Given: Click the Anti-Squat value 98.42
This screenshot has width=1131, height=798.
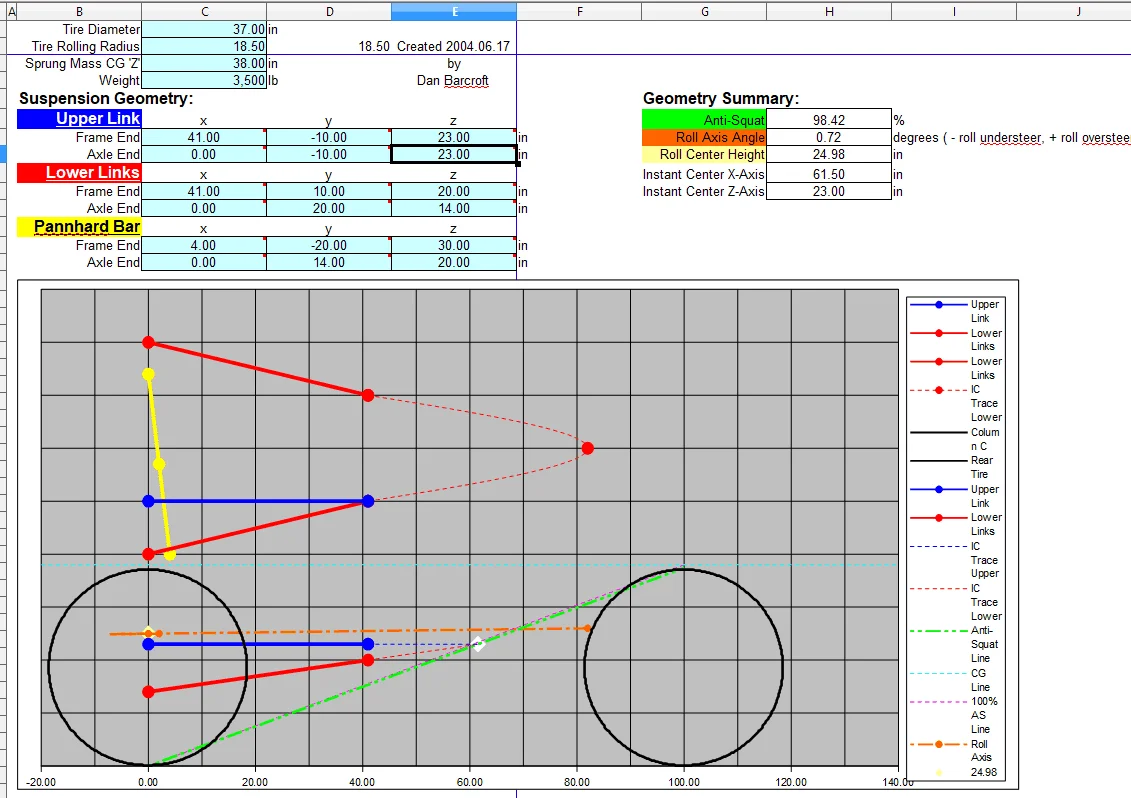Looking at the screenshot, I should coord(828,120).
